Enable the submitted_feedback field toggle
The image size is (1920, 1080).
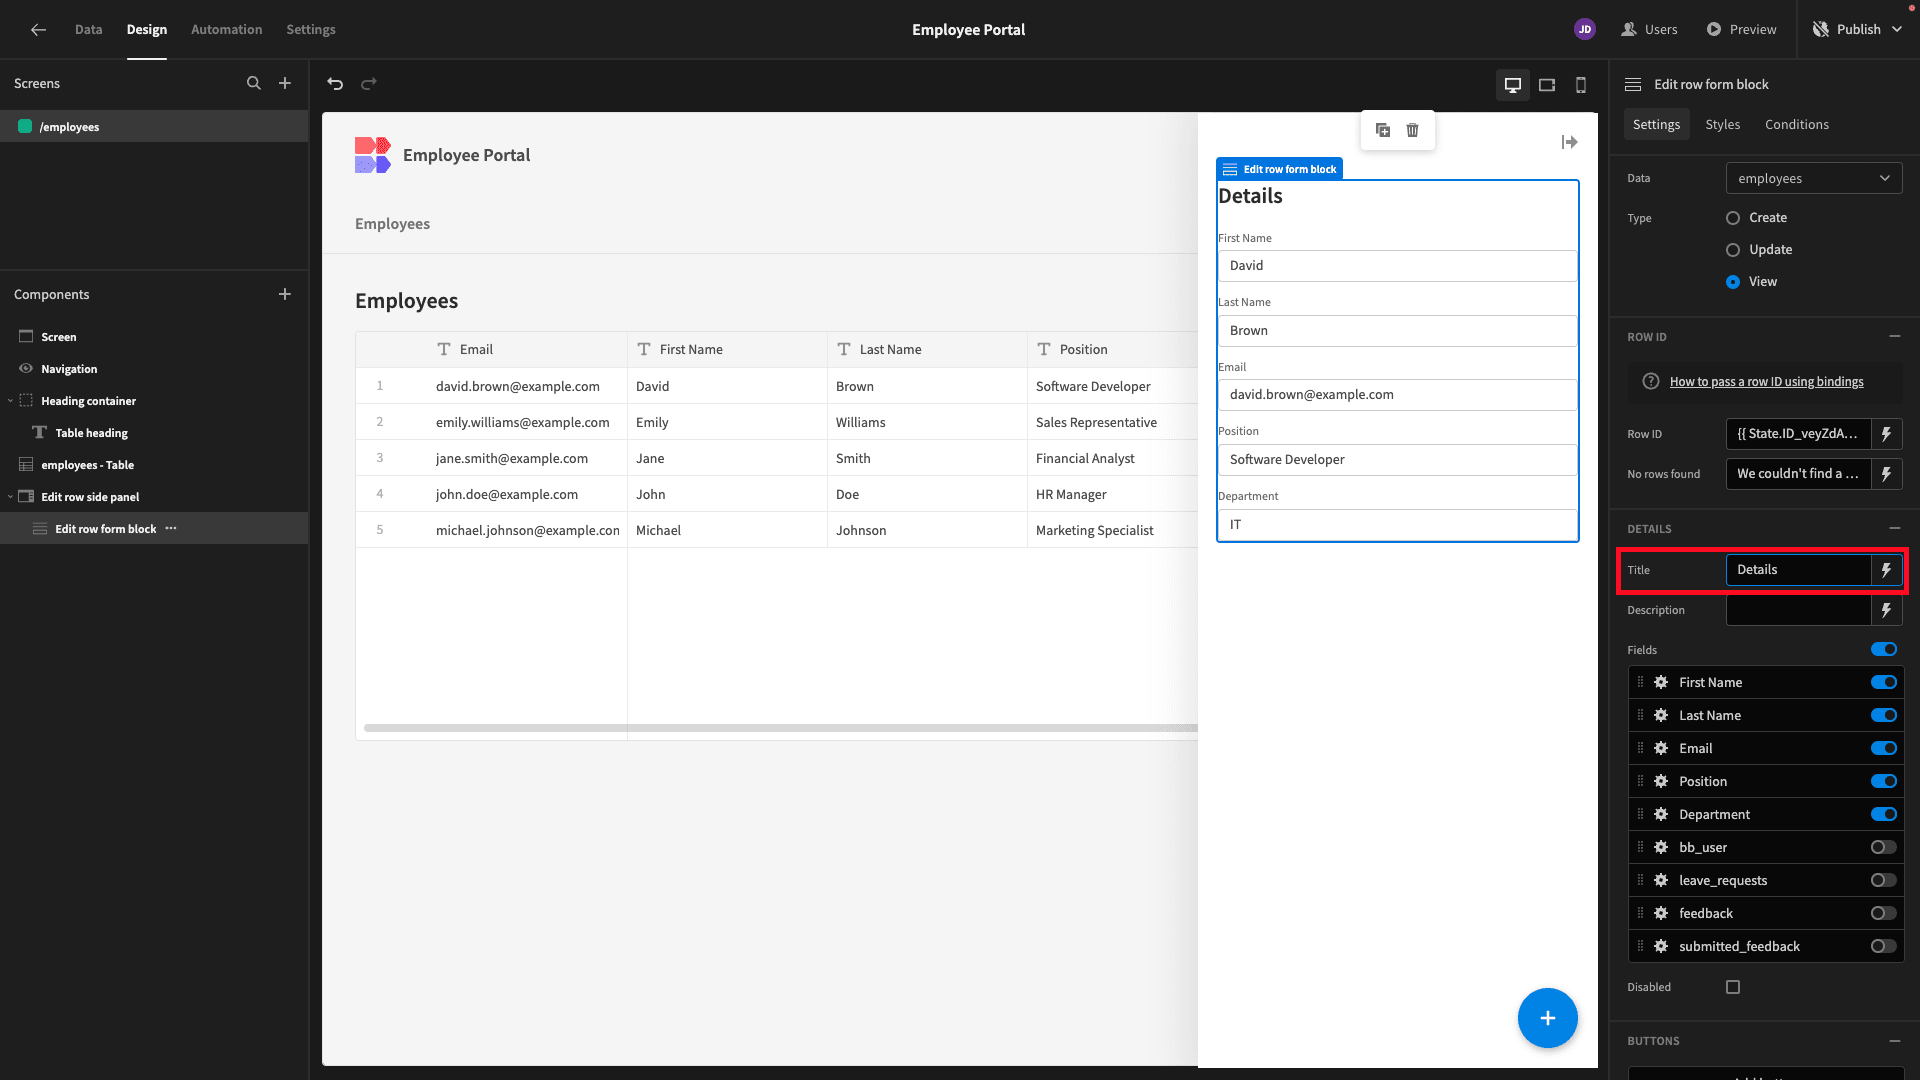[1884, 947]
